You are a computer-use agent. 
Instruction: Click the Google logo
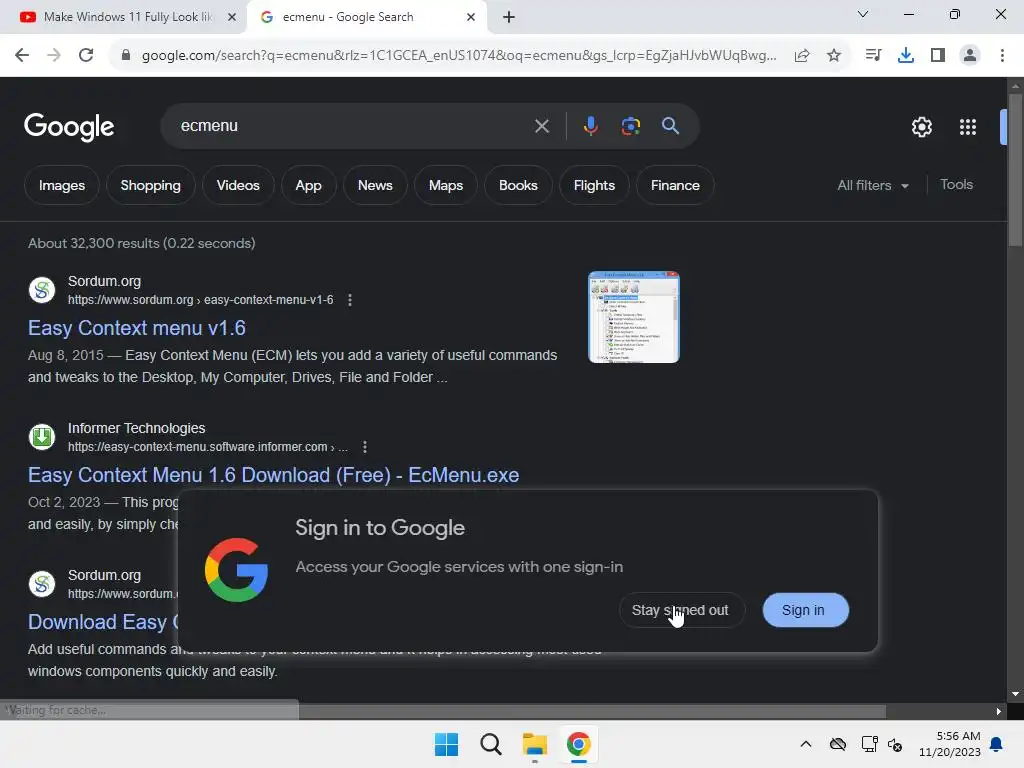tap(69, 127)
